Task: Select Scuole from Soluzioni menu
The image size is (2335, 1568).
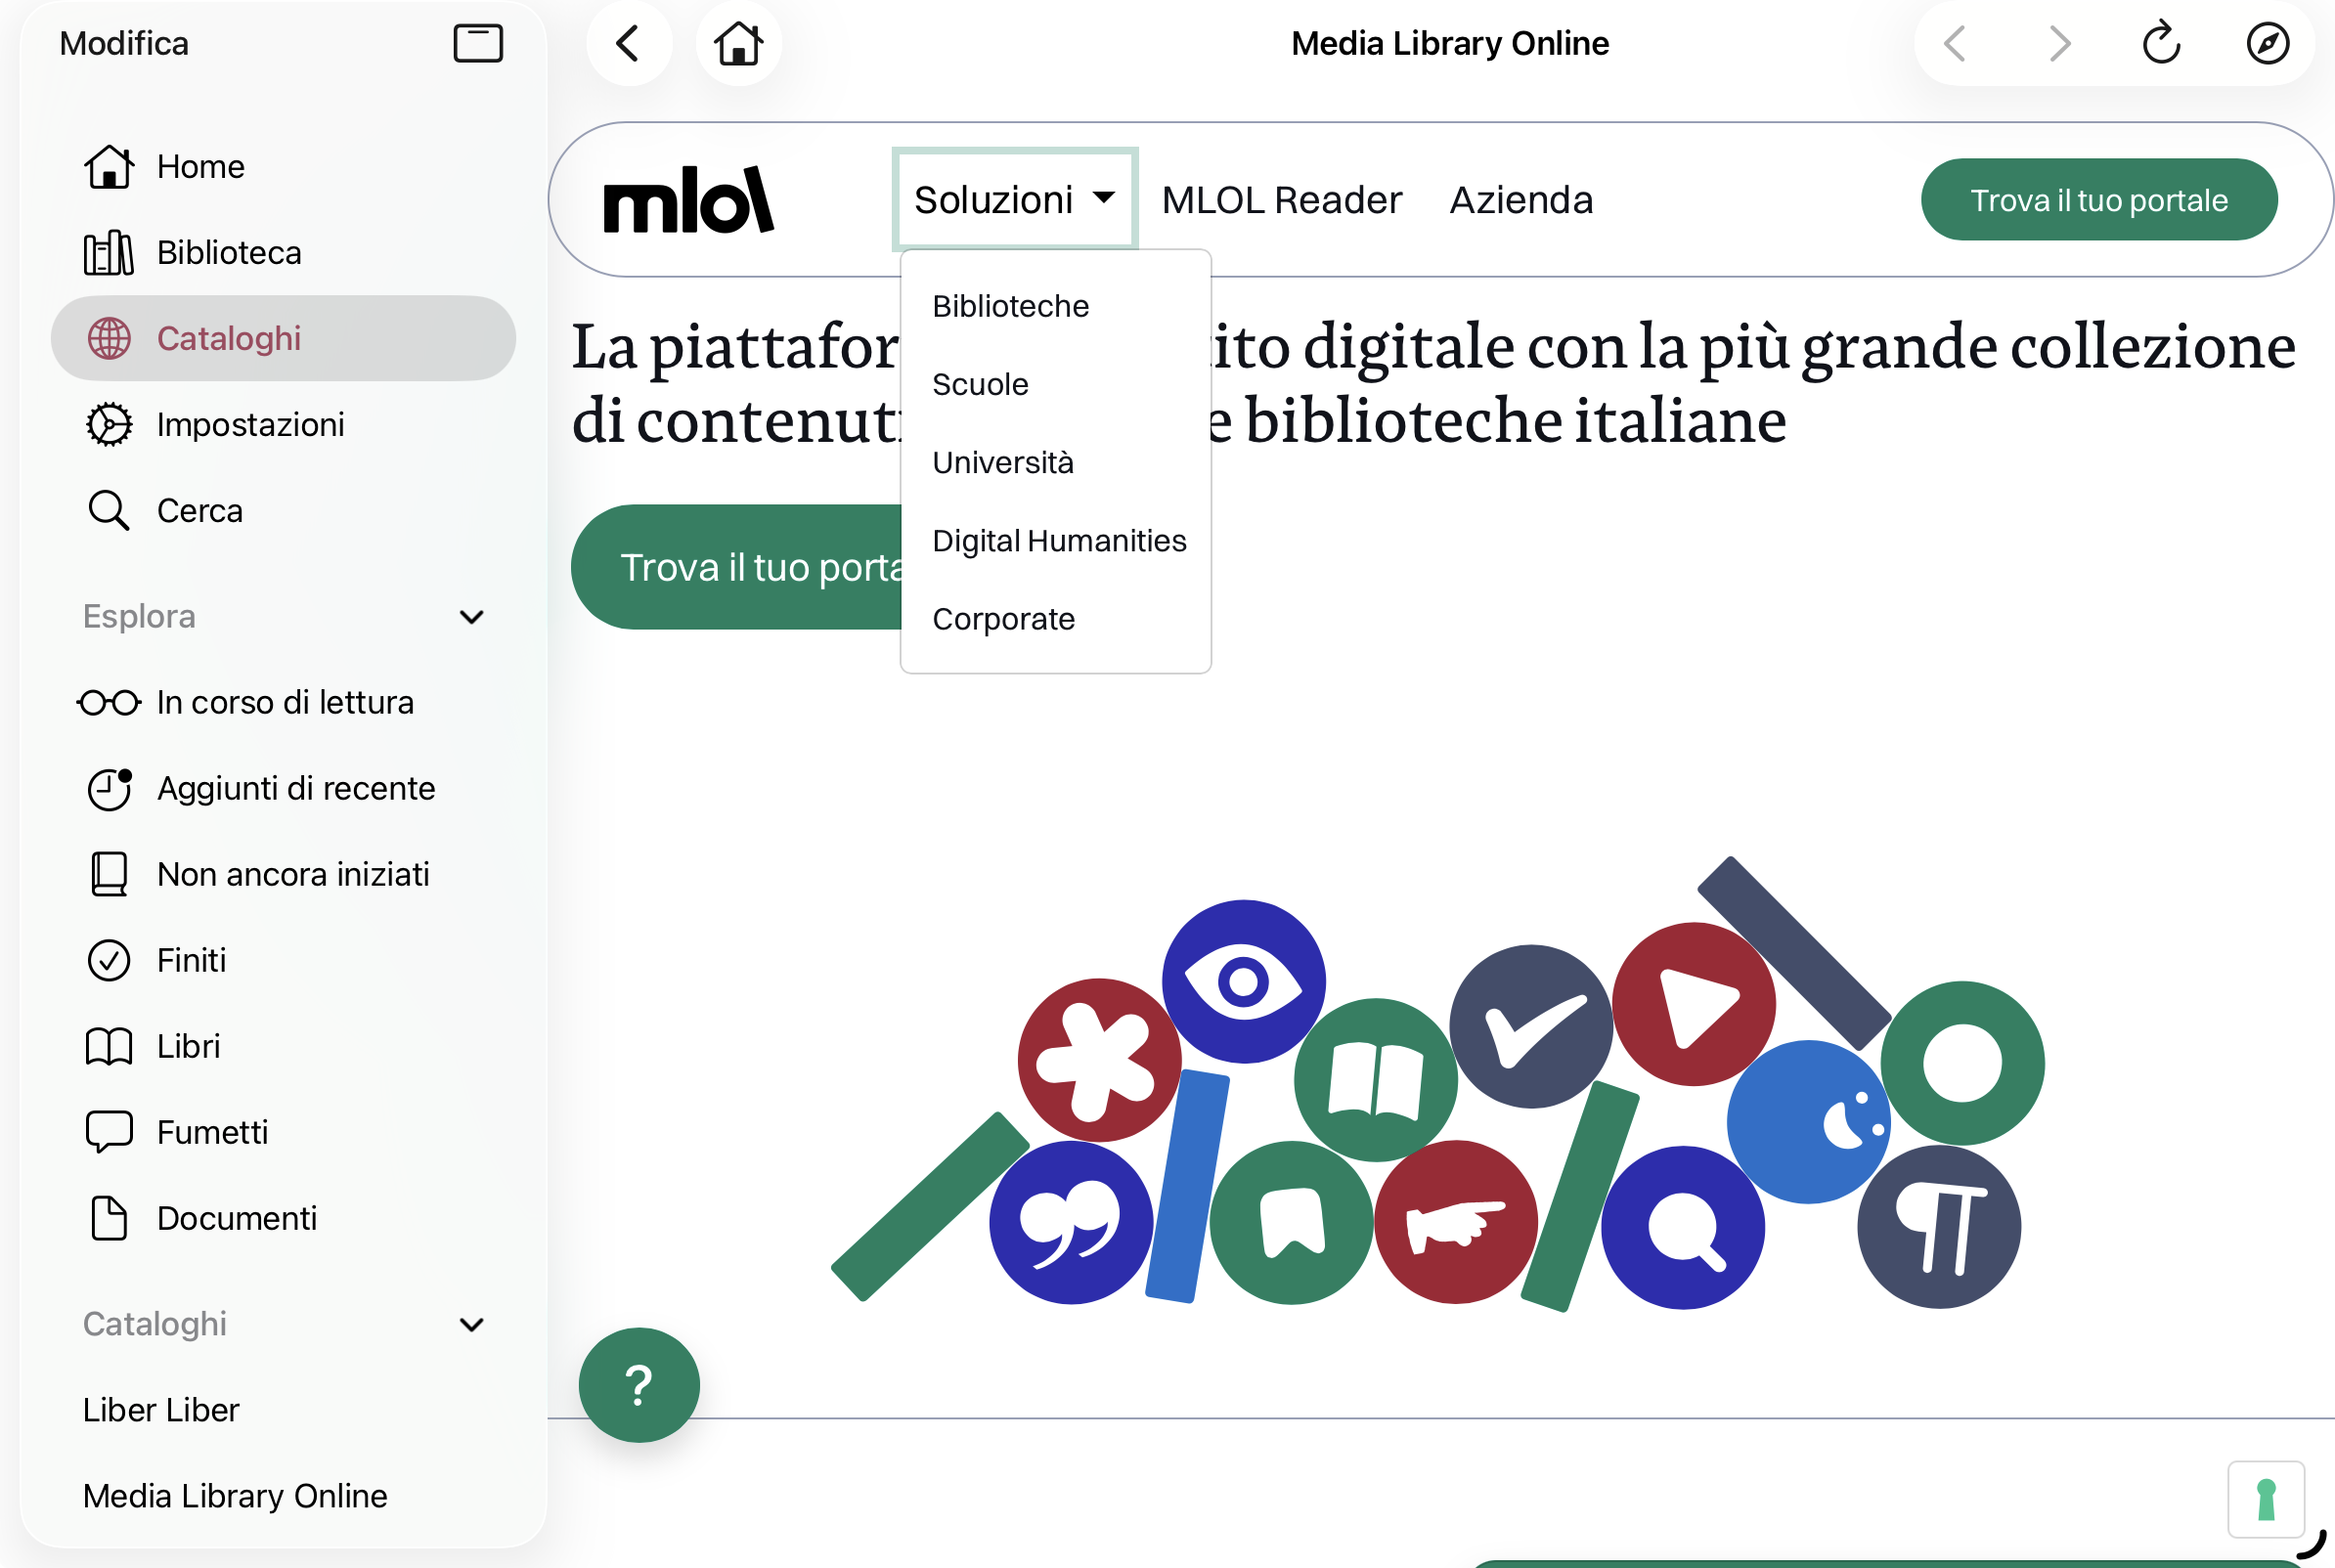Action: click(980, 384)
